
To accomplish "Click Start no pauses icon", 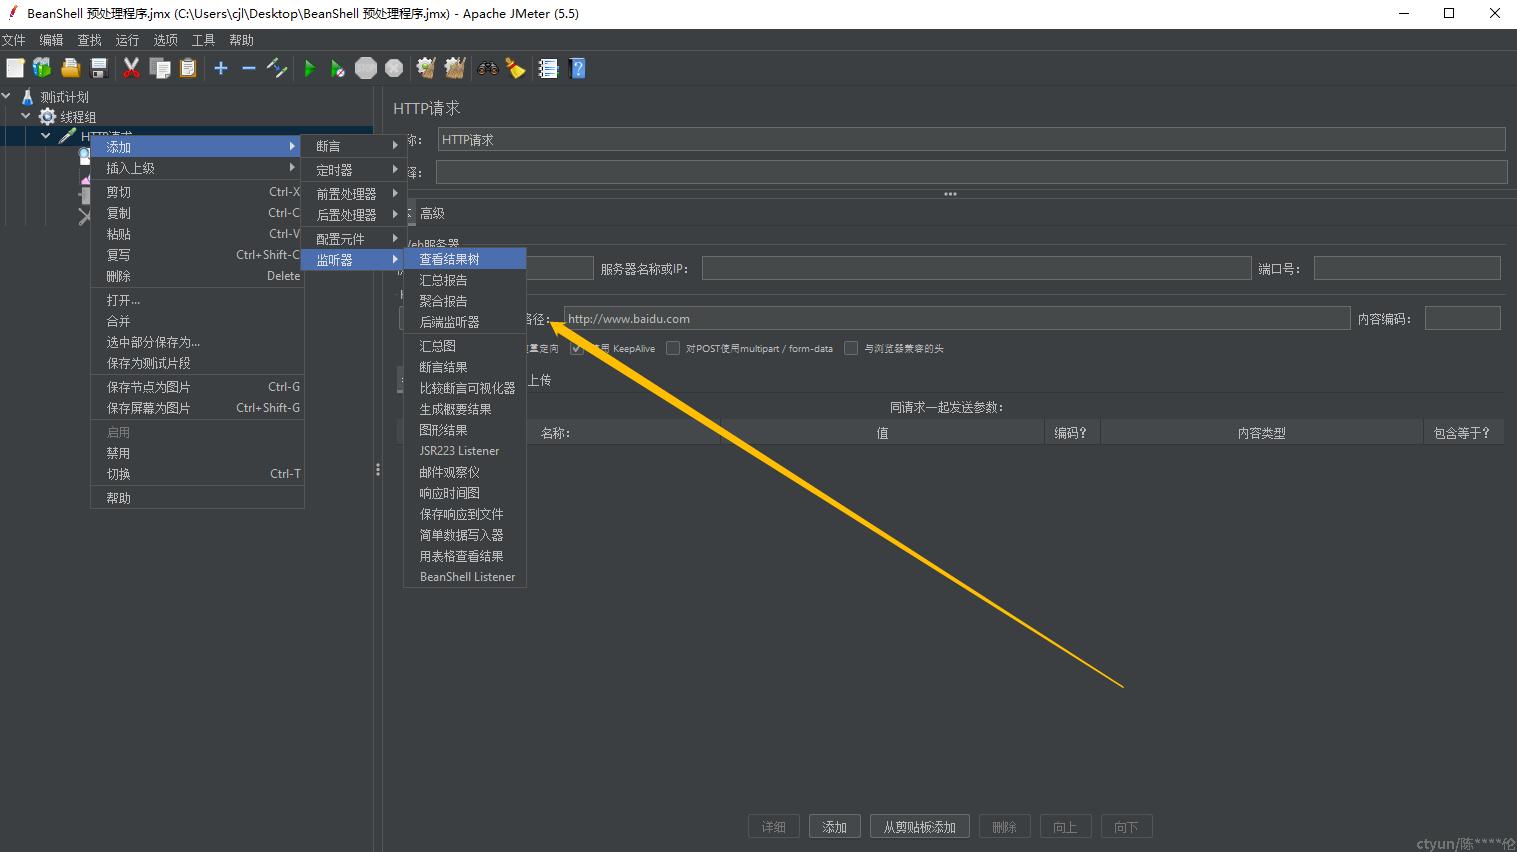I will pyautogui.click(x=338, y=68).
